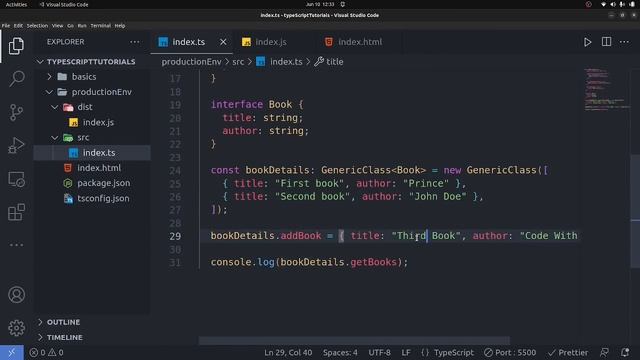Click the horizontal editor scrollbar
Viewport: 640px width, 360px height.
354,340
